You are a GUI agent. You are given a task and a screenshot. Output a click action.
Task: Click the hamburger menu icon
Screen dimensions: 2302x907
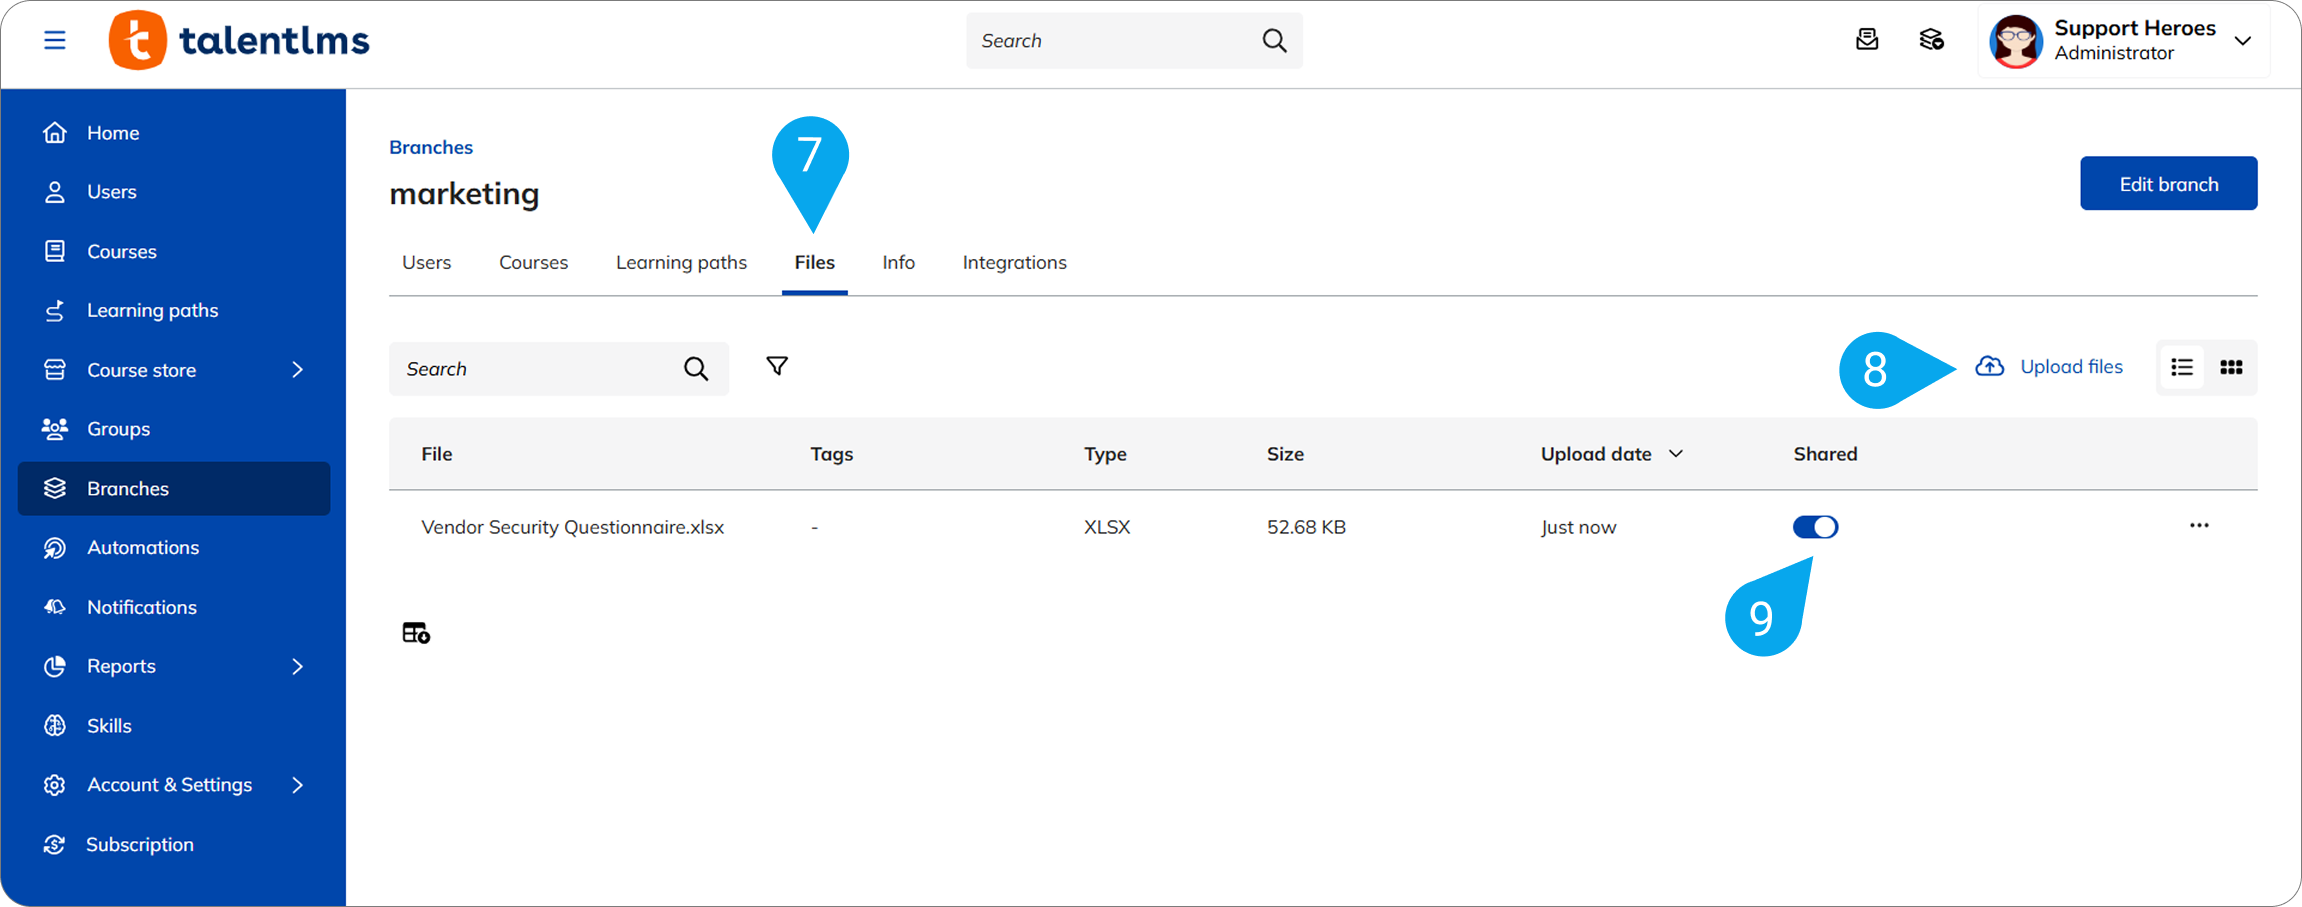55,40
